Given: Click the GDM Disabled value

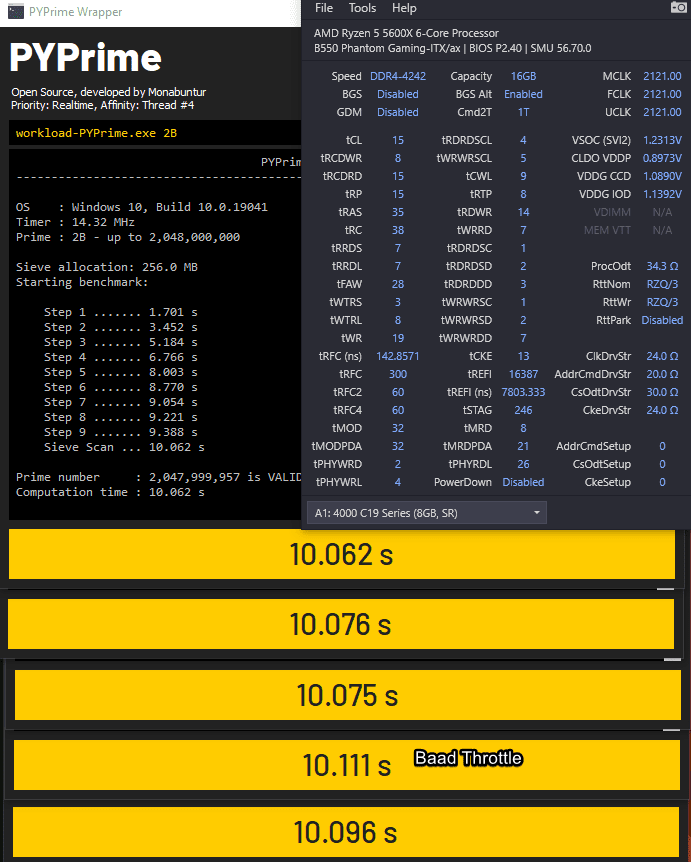Looking at the screenshot, I should (397, 112).
